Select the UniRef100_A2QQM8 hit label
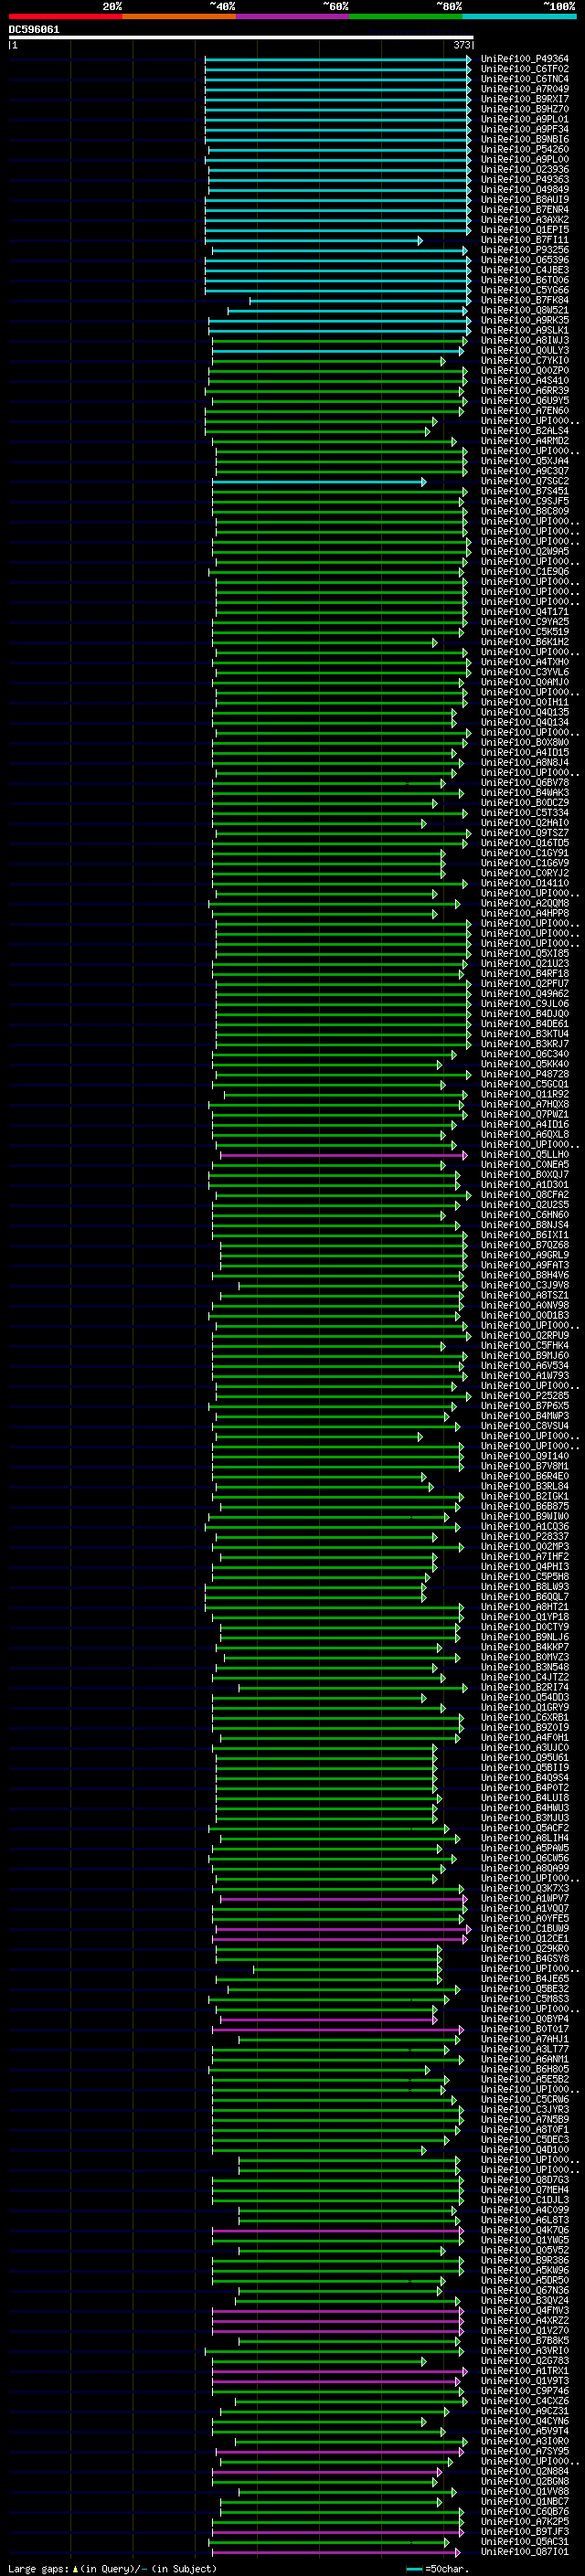Screen dimensions: 585x2576 [525, 904]
